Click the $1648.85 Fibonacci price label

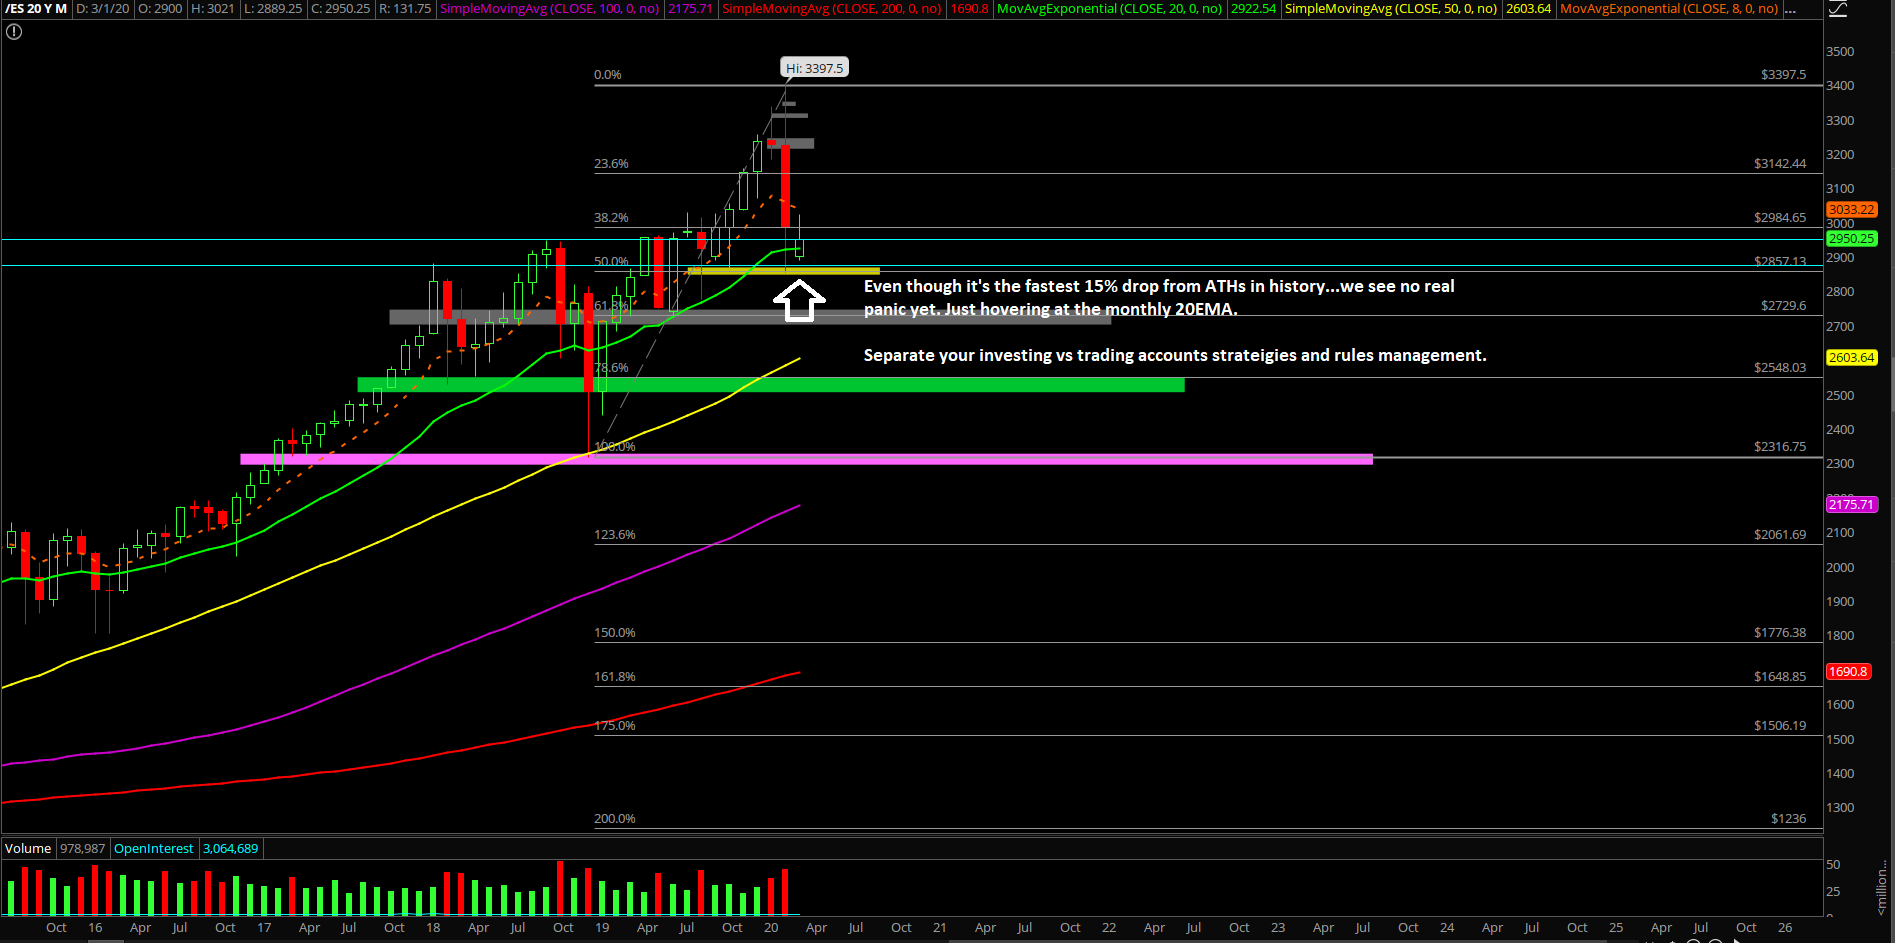(x=1780, y=677)
